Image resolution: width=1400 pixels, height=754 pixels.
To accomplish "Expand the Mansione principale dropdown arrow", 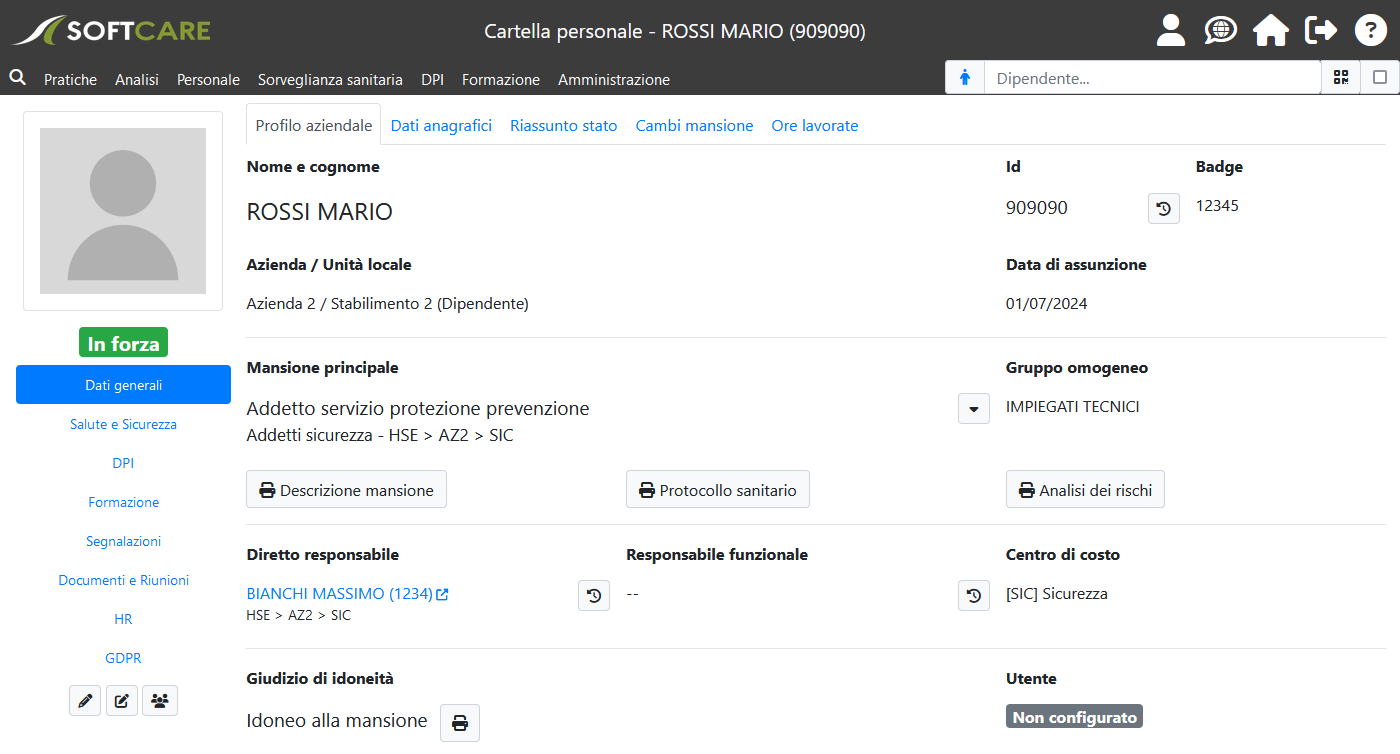I will coord(973,409).
